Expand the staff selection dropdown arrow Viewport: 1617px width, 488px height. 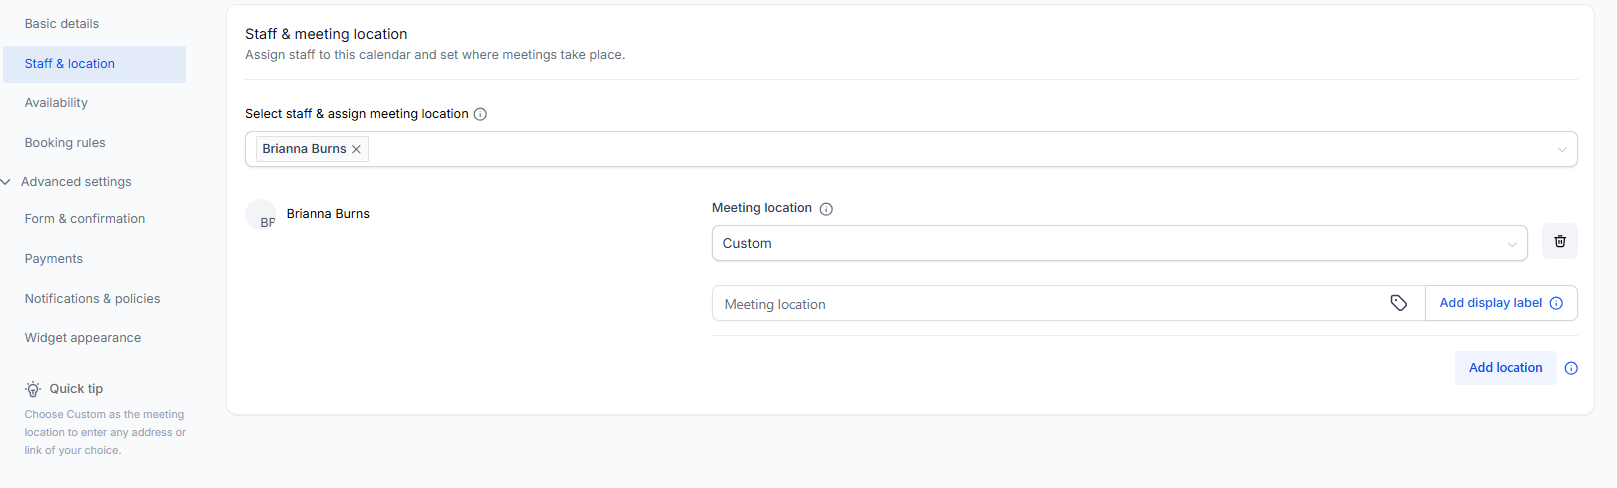(1561, 150)
